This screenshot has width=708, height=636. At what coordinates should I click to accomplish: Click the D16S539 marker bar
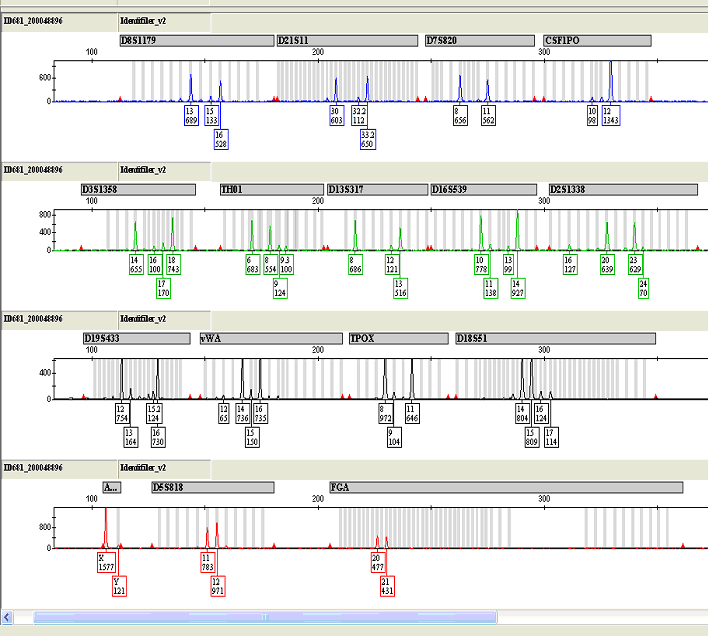pos(486,189)
